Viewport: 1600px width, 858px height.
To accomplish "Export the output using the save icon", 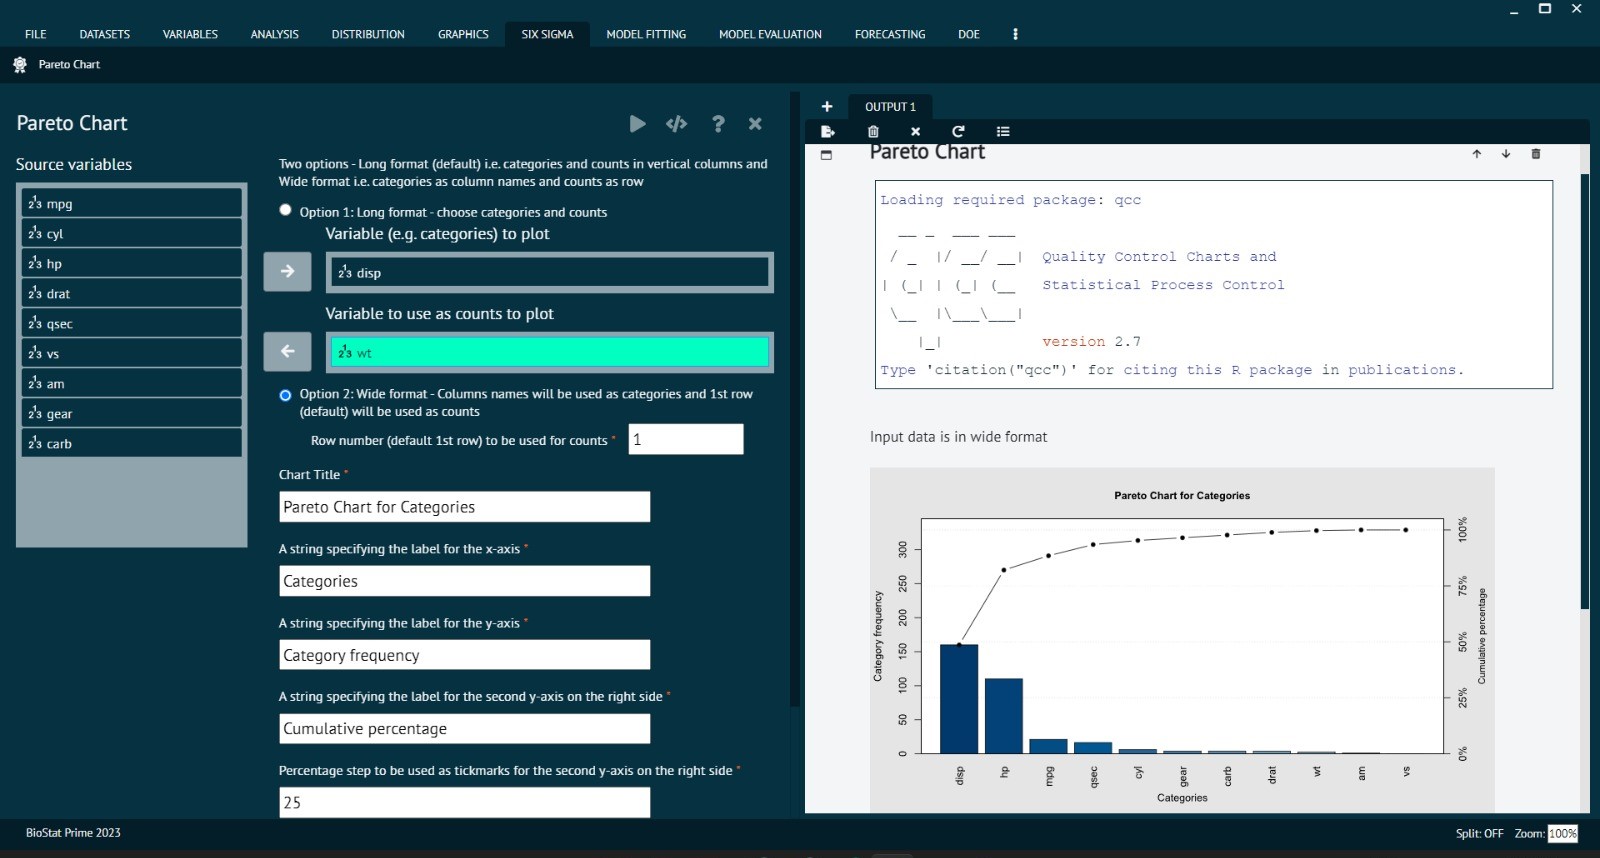I will point(827,131).
